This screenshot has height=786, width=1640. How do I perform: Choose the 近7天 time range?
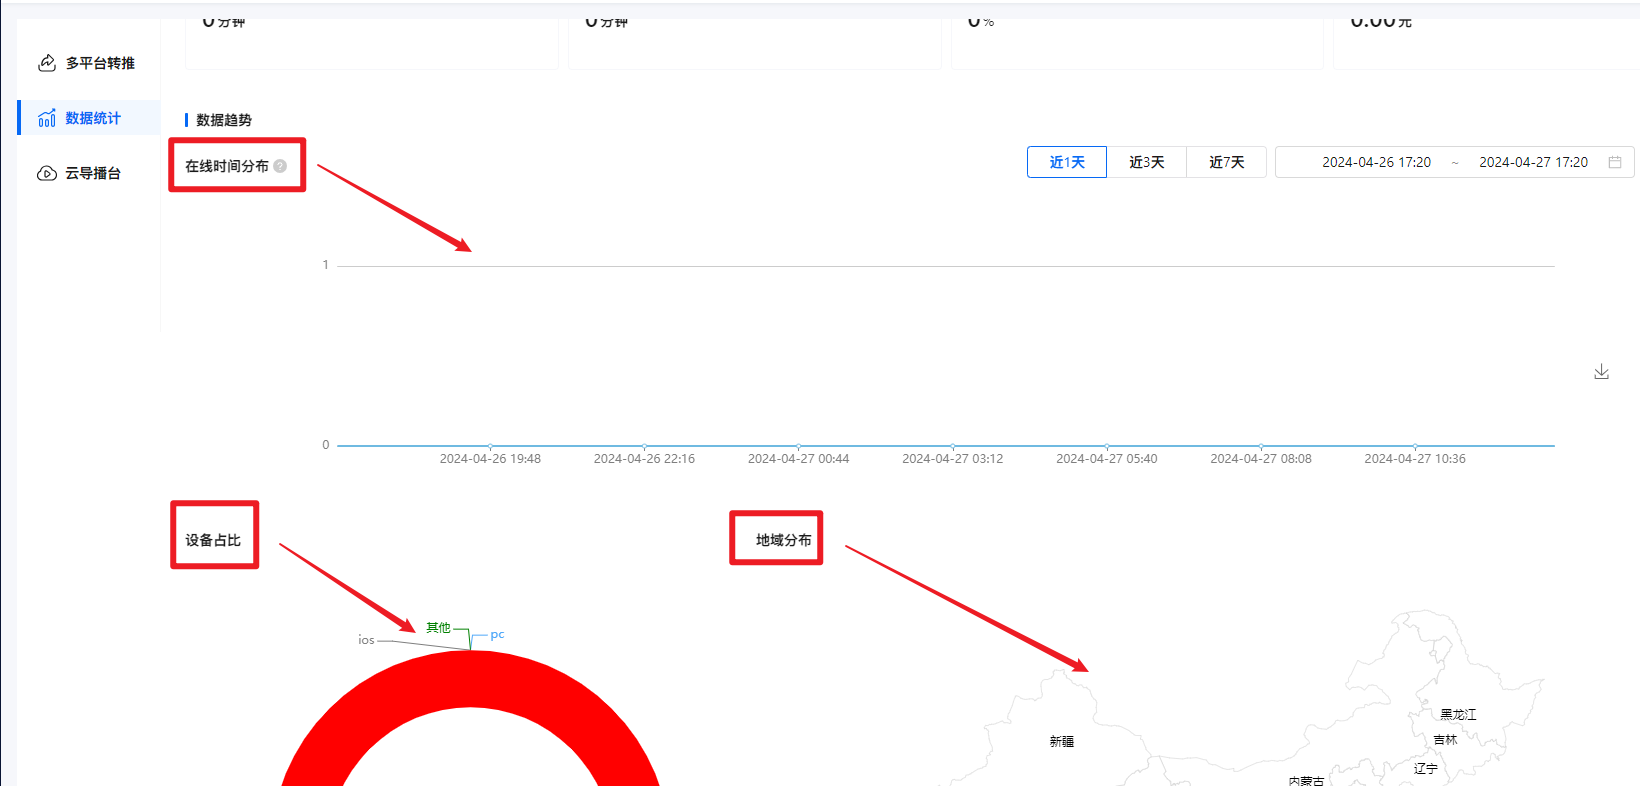pyautogui.click(x=1226, y=162)
